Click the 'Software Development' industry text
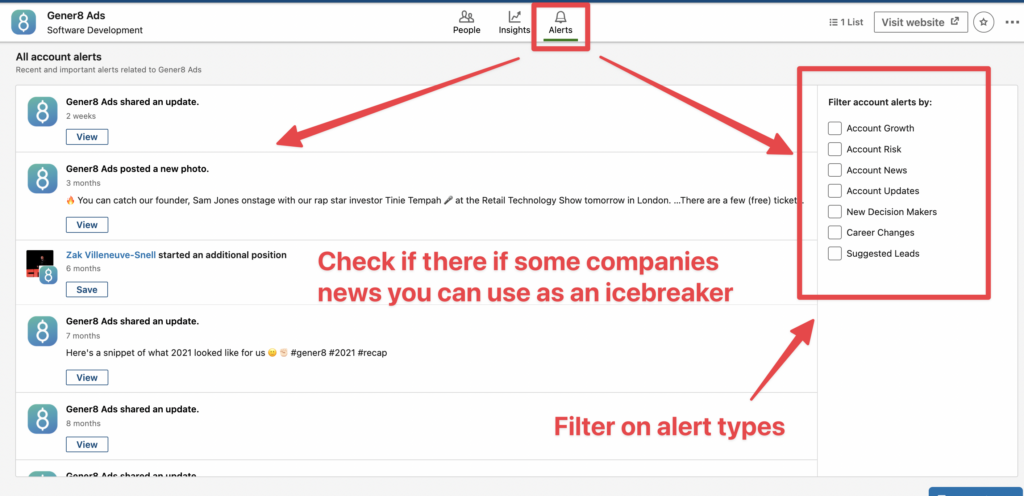The width and height of the screenshot is (1024, 496). tap(95, 30)
